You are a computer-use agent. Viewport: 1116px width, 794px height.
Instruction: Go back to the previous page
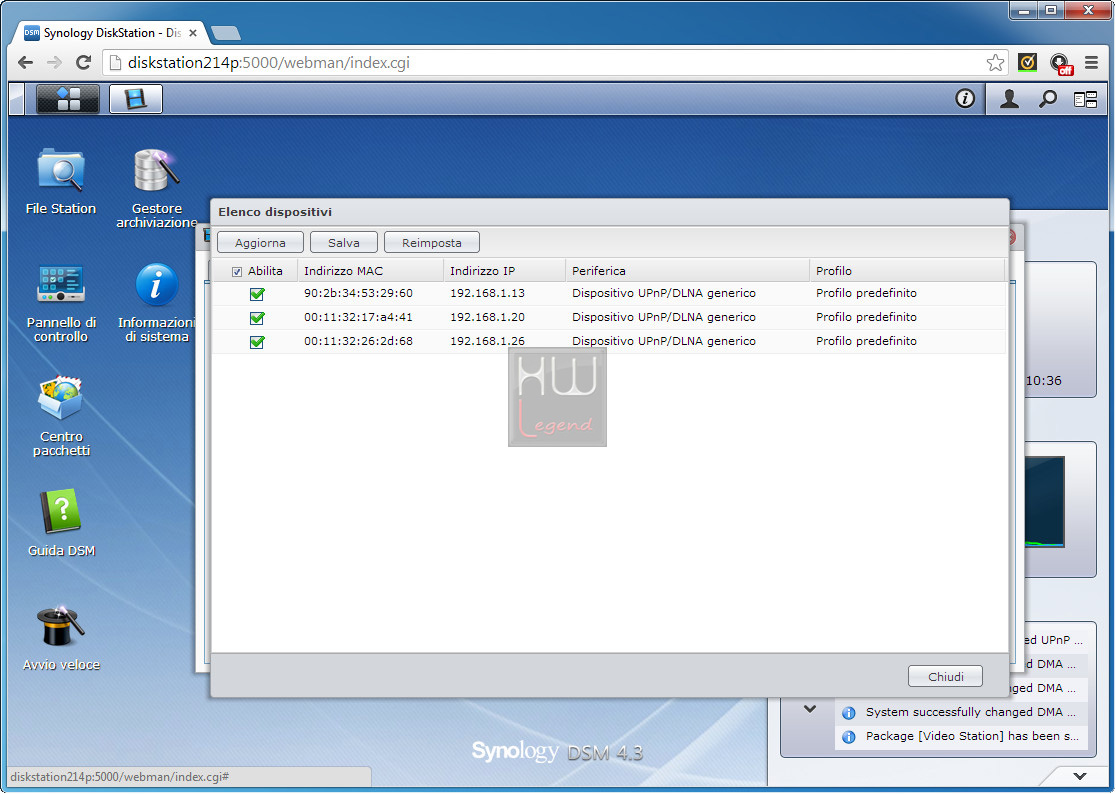pos(26,63)
